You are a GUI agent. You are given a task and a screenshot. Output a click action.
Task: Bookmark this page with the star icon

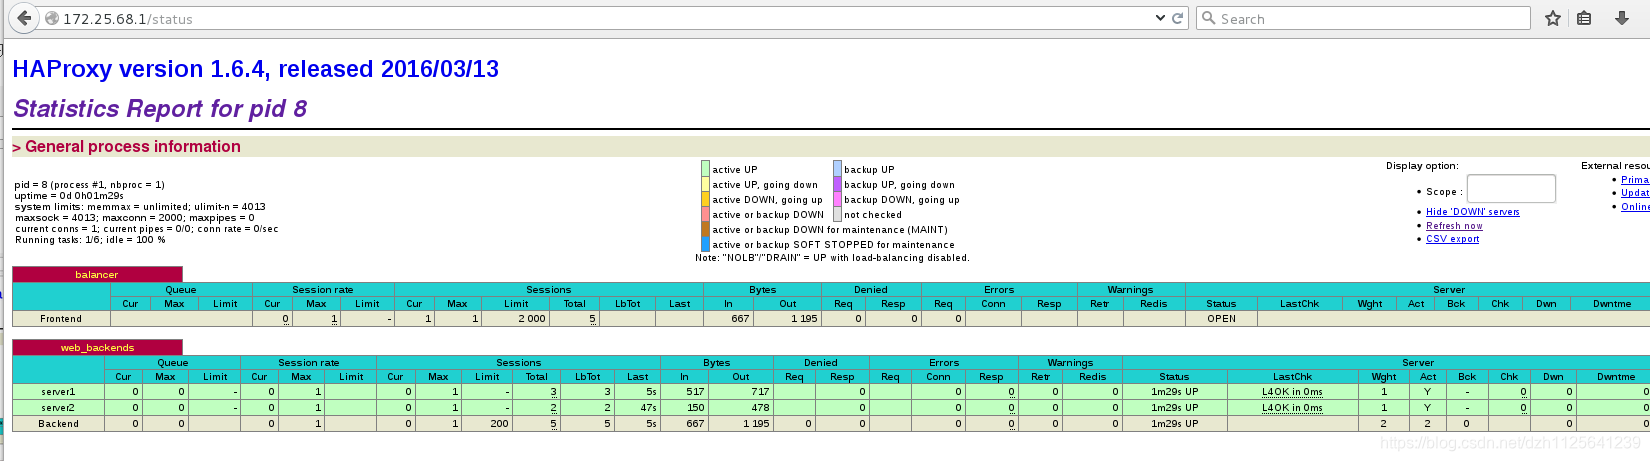click(x=1553, y=18)
